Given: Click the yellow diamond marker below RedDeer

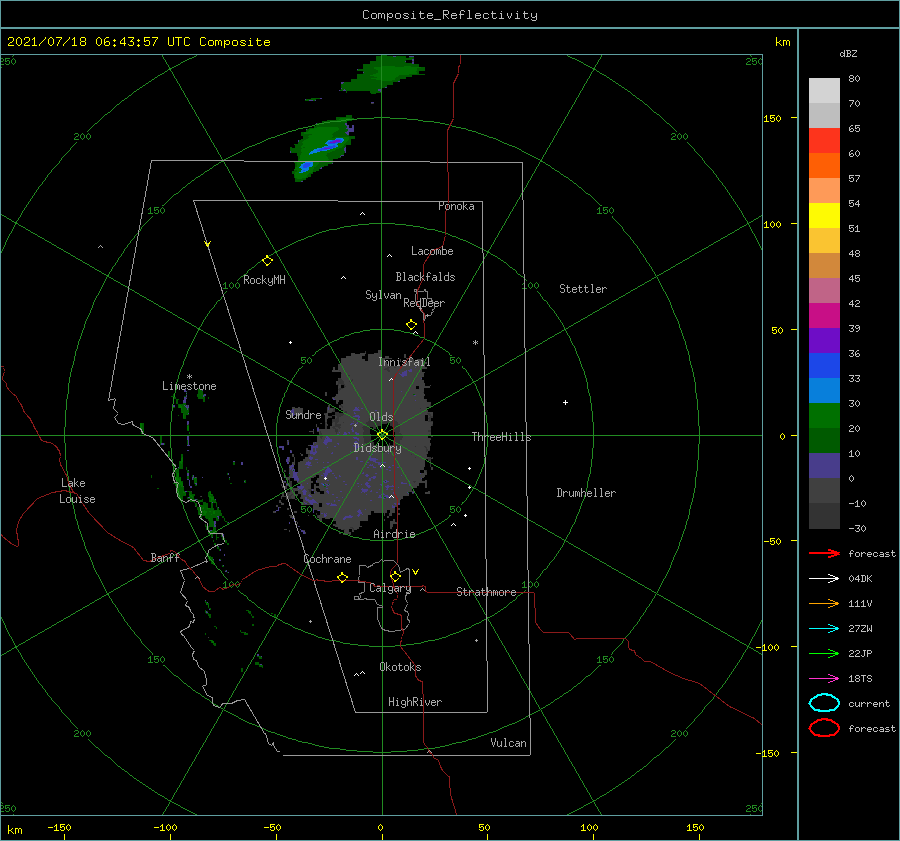Looking at the screenshot, I should [x=412, y=325].
